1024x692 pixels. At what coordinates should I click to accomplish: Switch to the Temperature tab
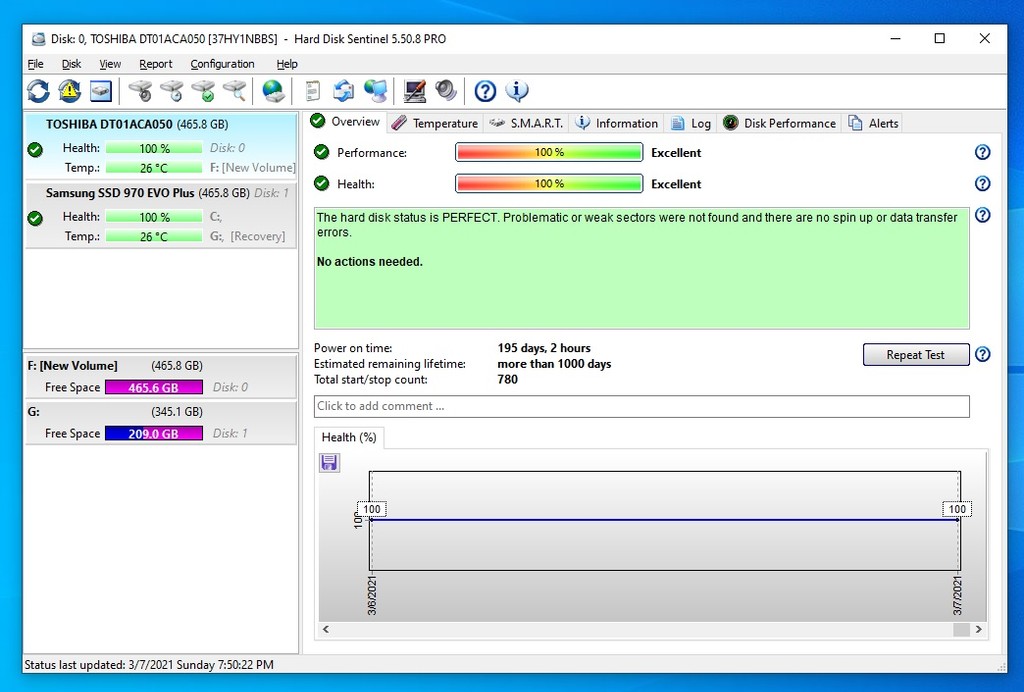pos(435,123)
